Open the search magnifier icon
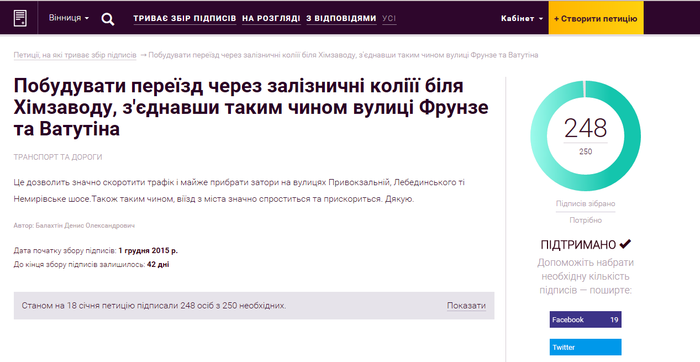 click(108, 19)
